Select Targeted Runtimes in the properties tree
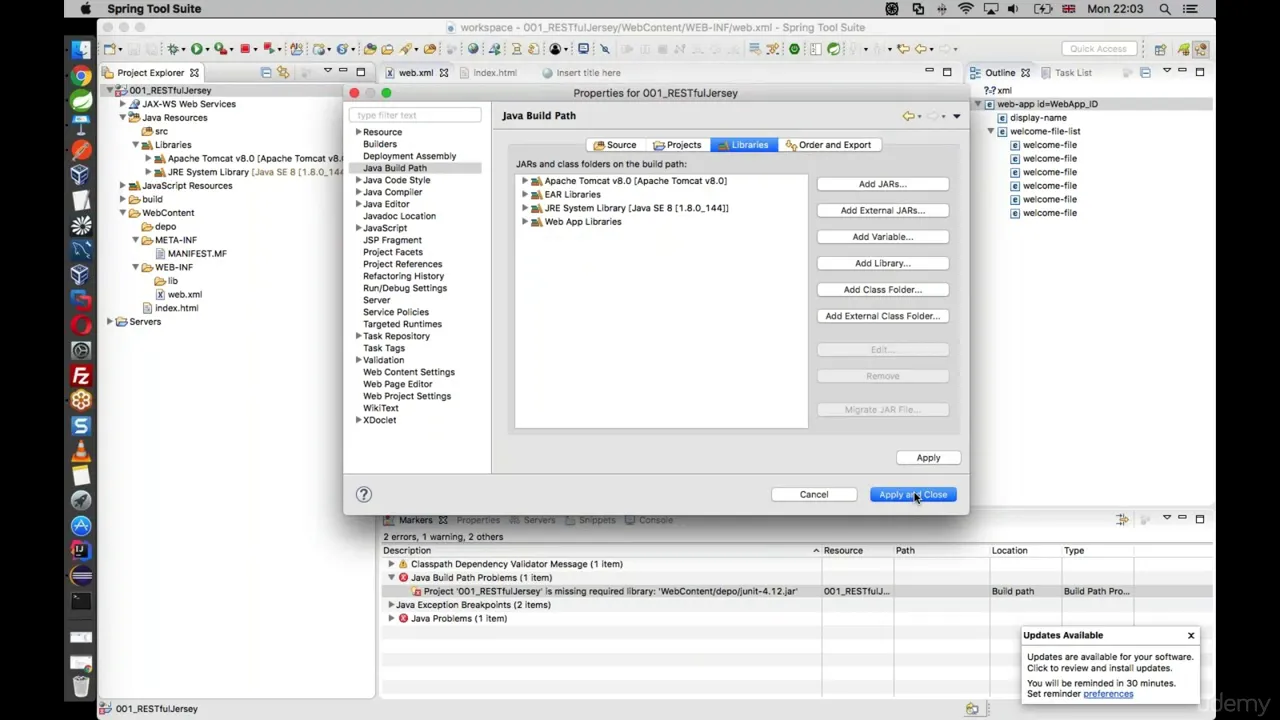 [402, 324]
